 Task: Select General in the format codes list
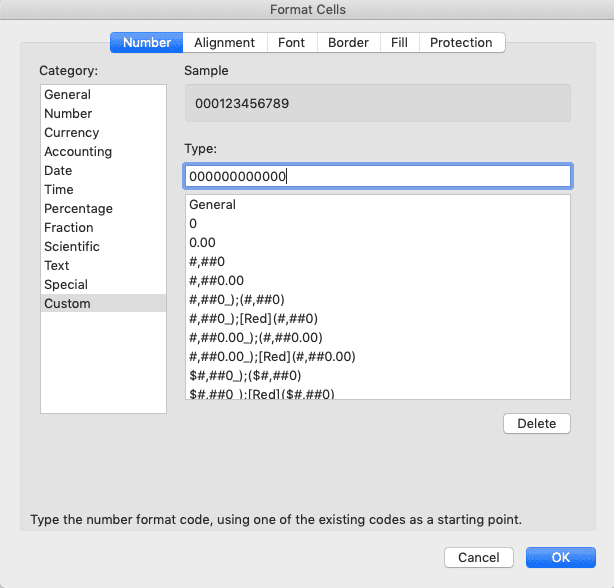point(378,205)
